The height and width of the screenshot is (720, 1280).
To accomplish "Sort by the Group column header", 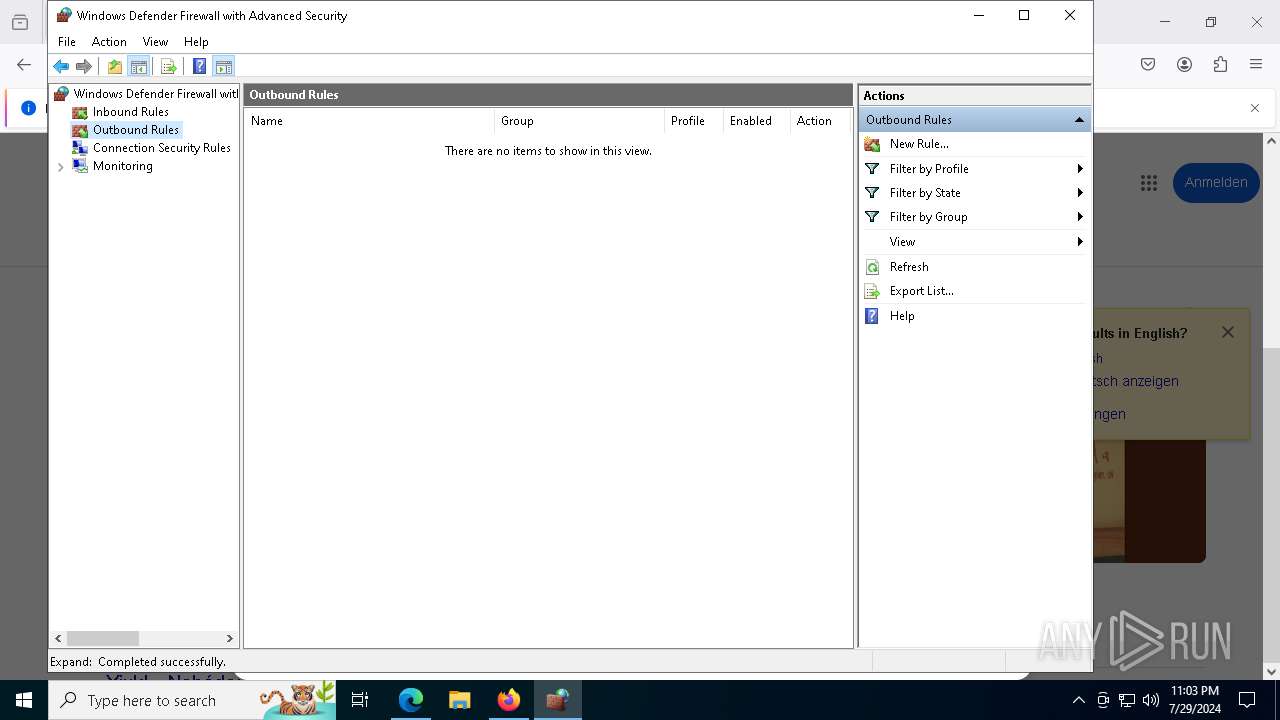I will point(579,121).
